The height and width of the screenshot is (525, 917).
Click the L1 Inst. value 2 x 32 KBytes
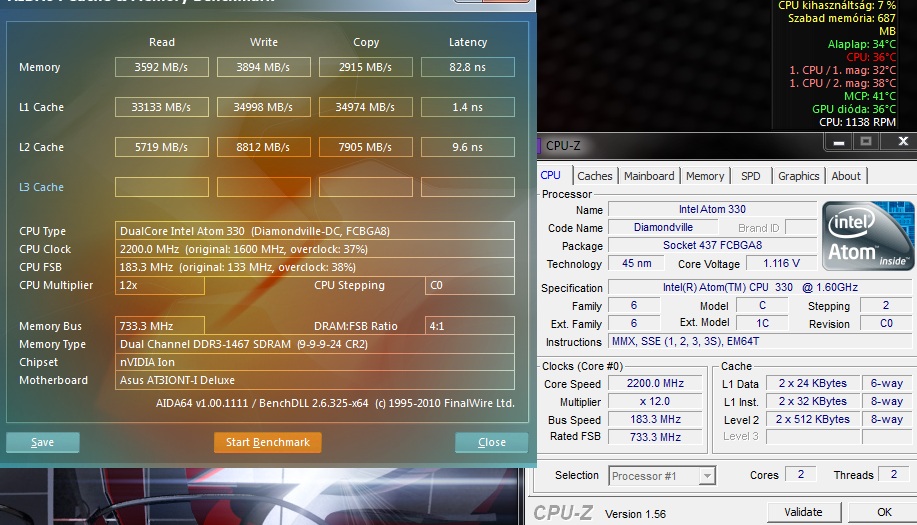pyautogui.click(x=812, y=402)
